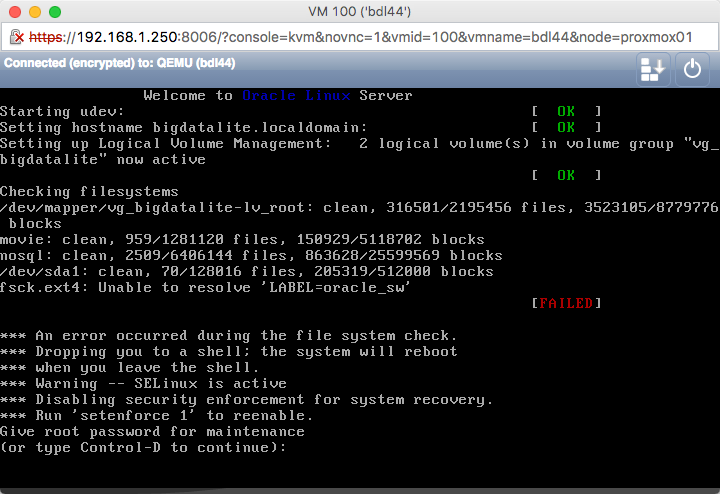The width and height of the screenshot is (720, 494).
Task: Maximize the VM console window
Action: click(x=54, y=12)
